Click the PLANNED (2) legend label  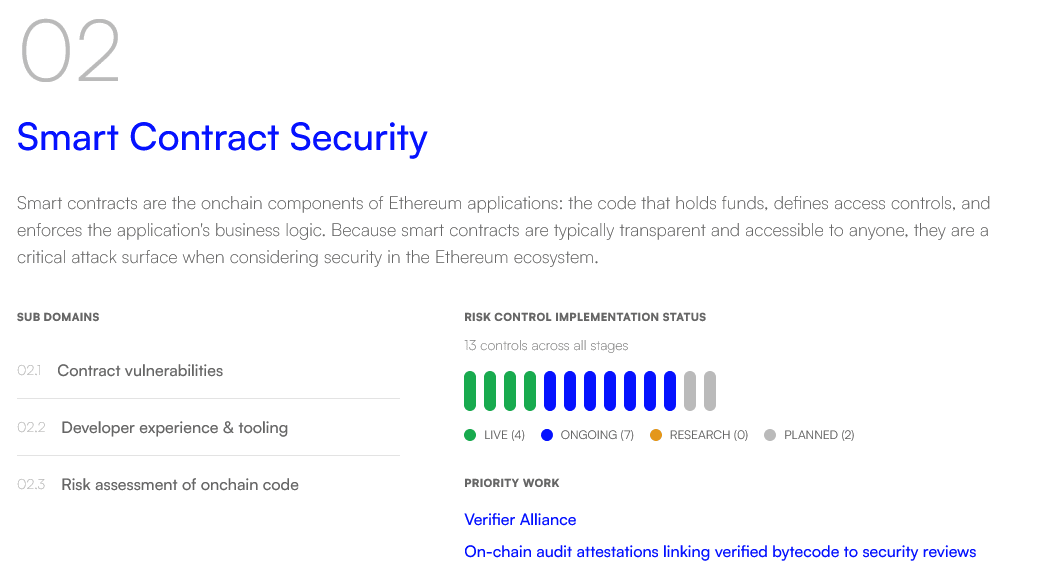[819, 435]
